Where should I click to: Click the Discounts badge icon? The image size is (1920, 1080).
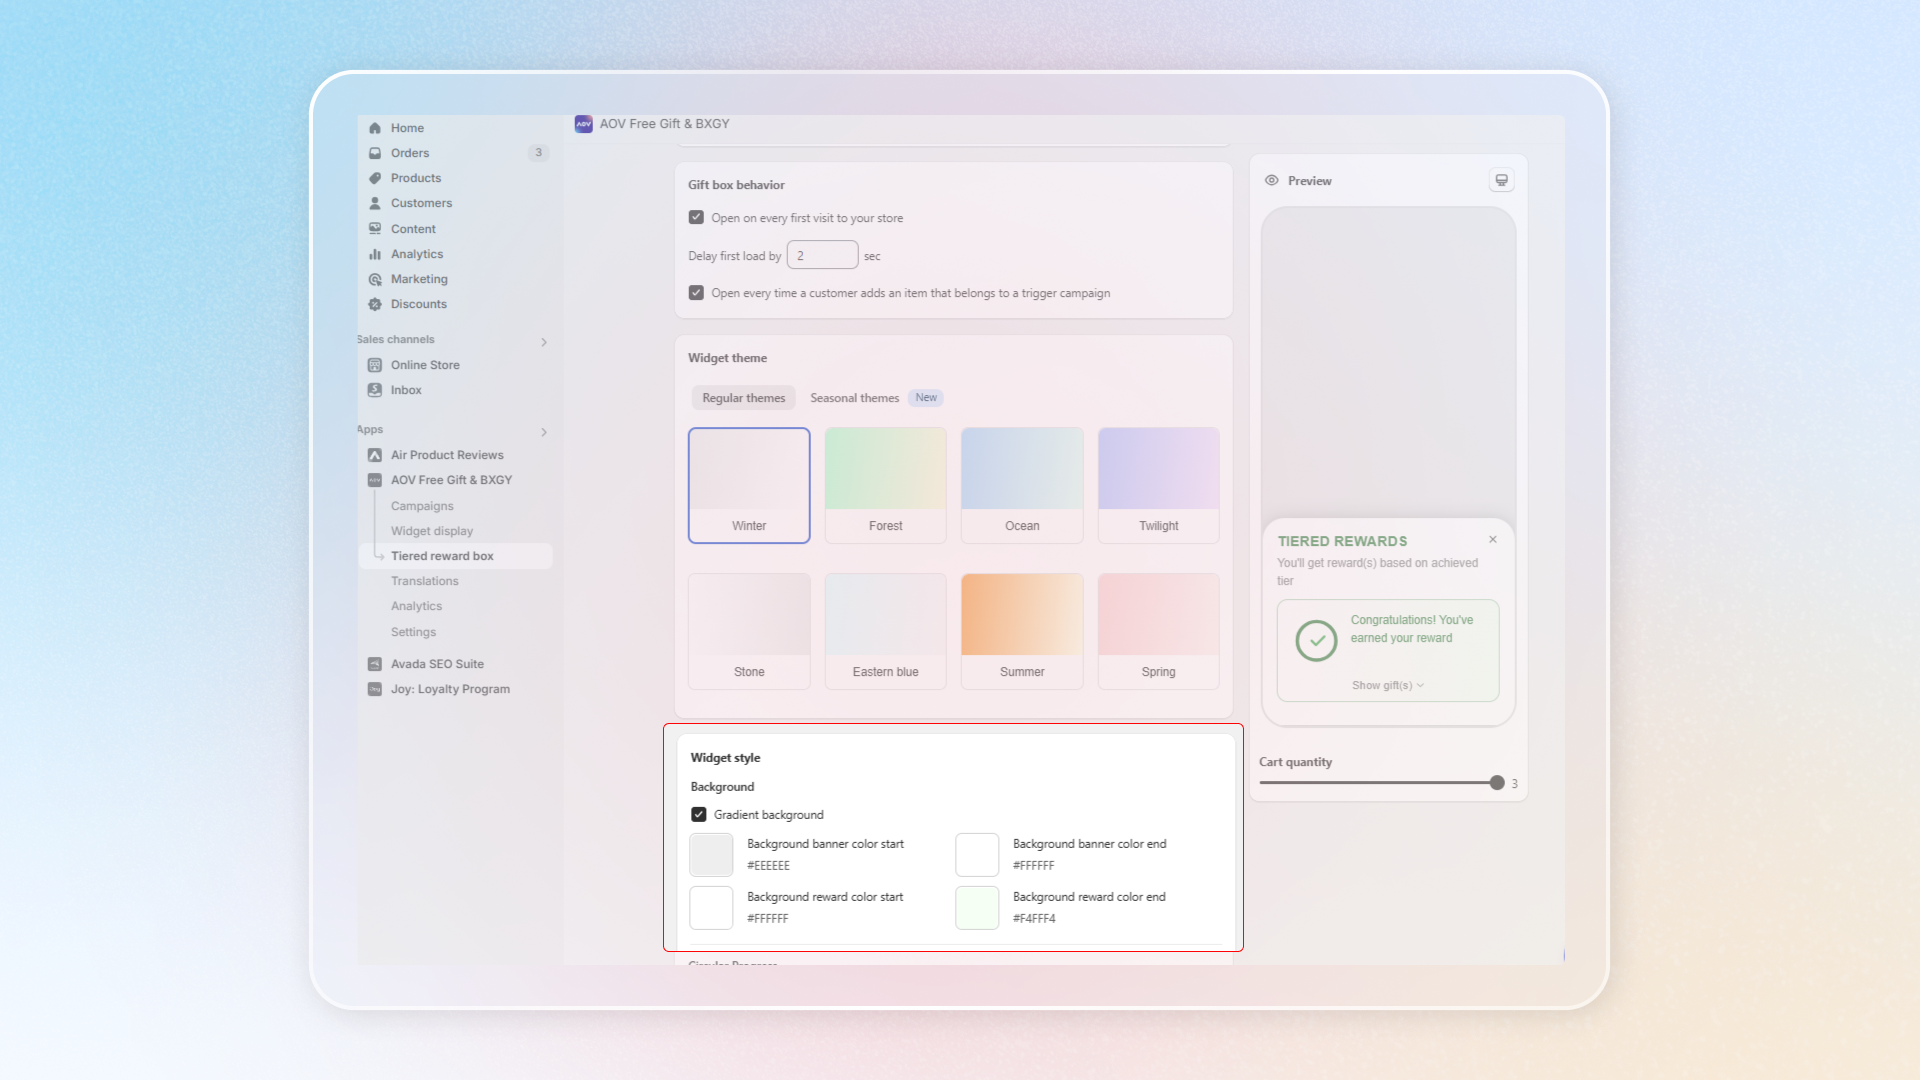375,304
